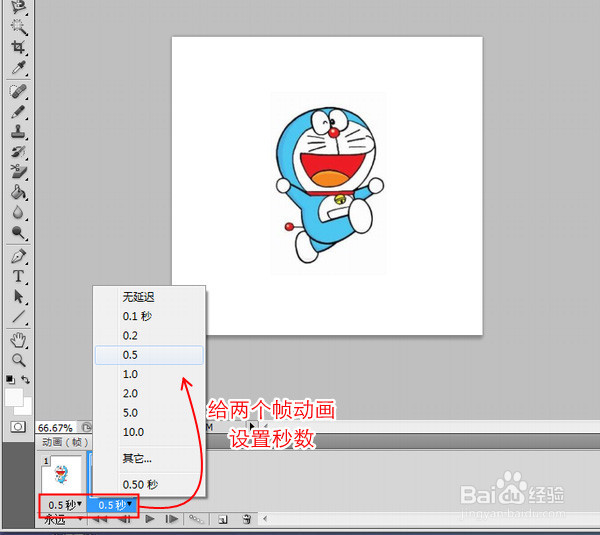Open the 永远 looping options dropdown
This screenshot has height=535, width=600.
point(62,520)
